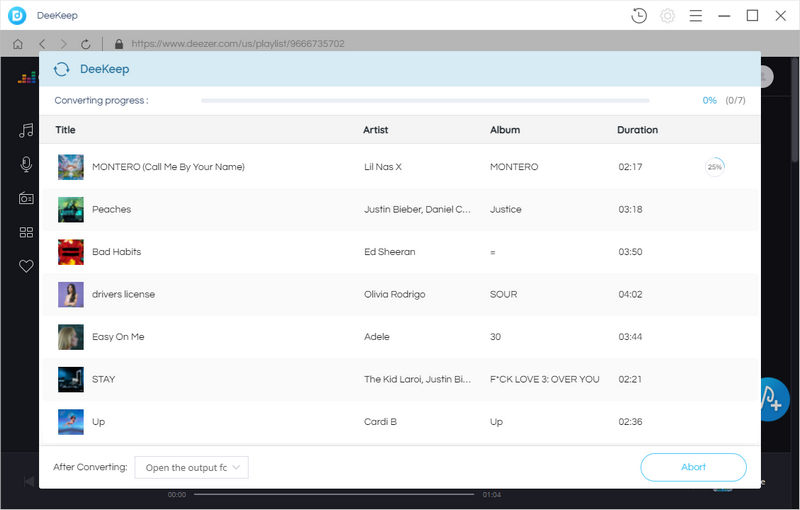Click the Easy On Me cover thumbnail
The width and height of the screenshot is (800, 510).
(x=70, y=337)
